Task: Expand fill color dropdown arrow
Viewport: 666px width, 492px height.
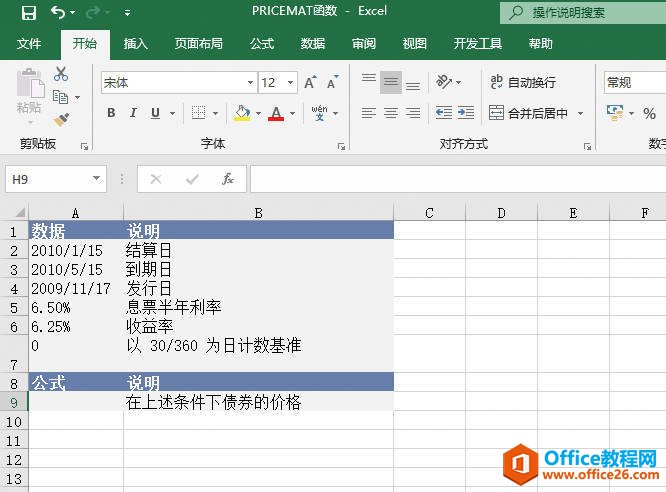Action: click(258, 113)
